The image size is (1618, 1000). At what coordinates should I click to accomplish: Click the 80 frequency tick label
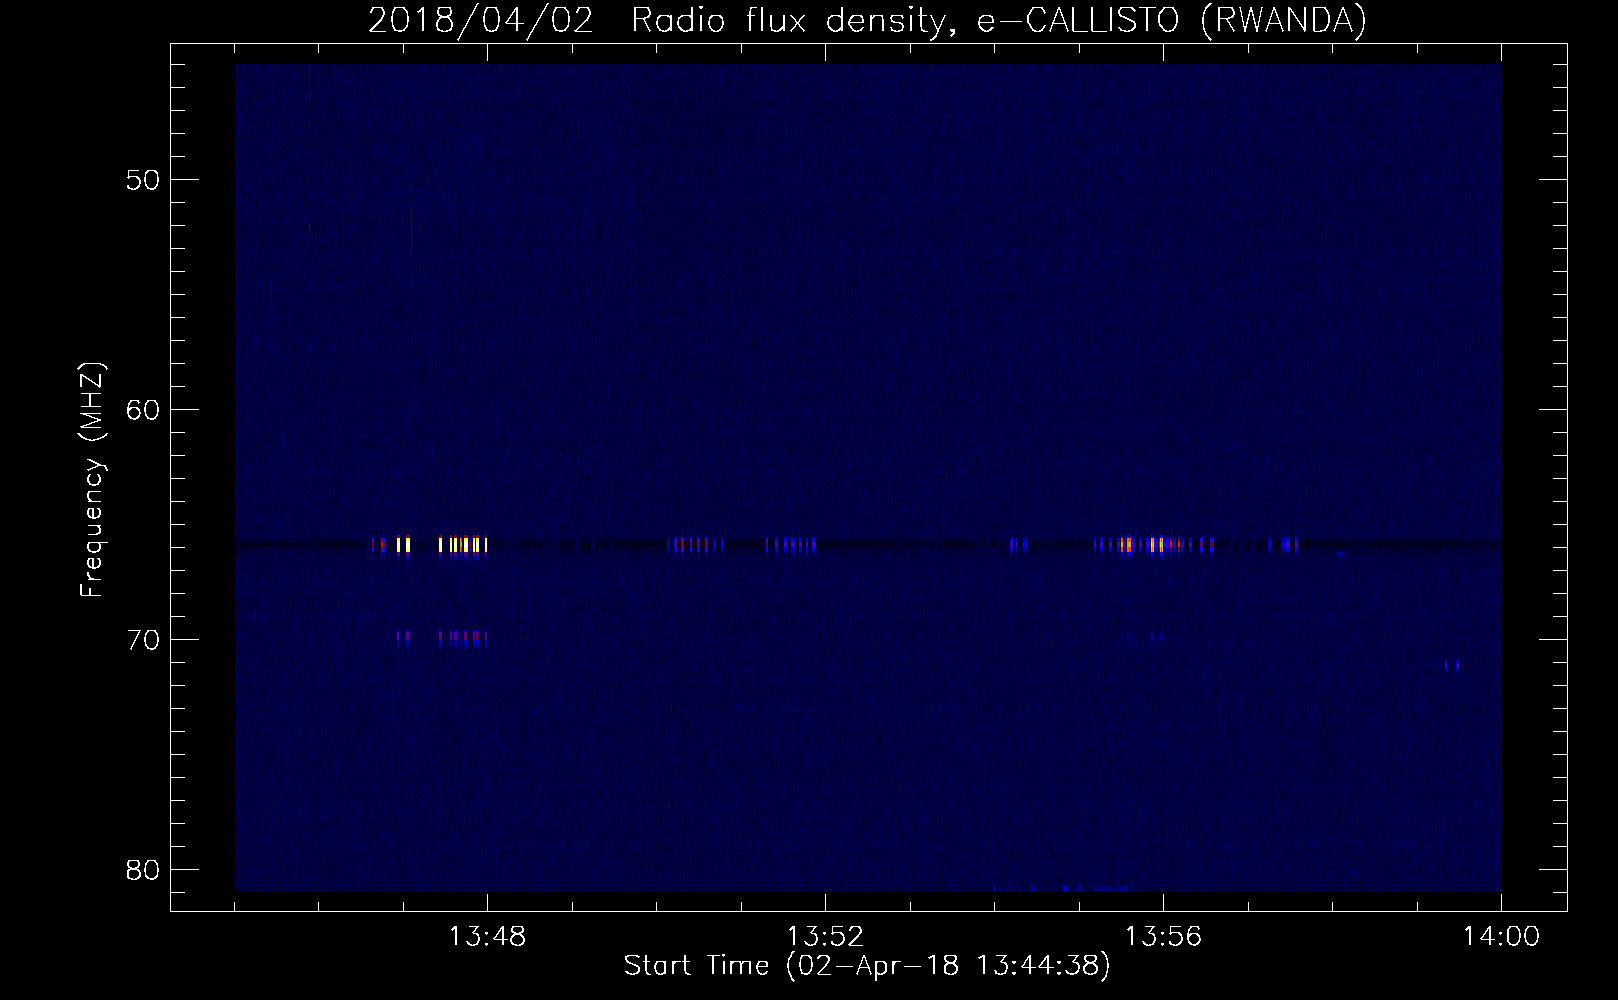click(x=143, y=870)
